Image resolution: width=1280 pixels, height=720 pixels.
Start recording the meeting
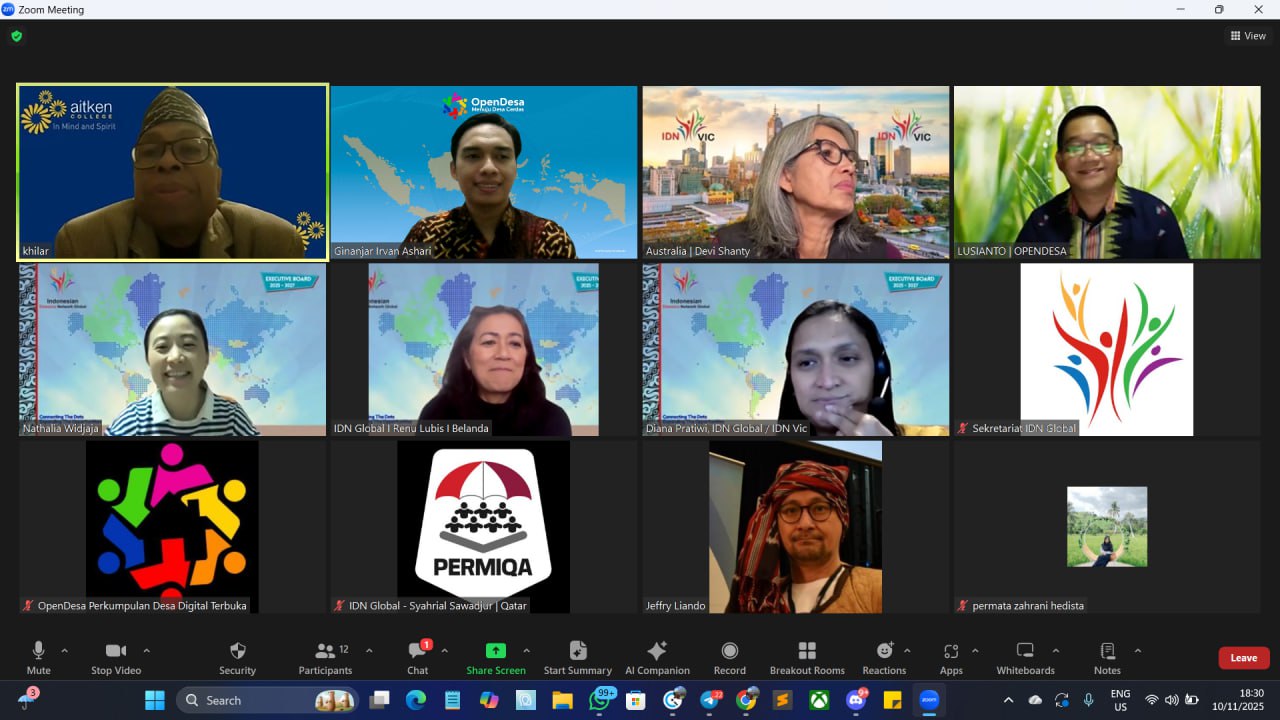click(729, 657)
